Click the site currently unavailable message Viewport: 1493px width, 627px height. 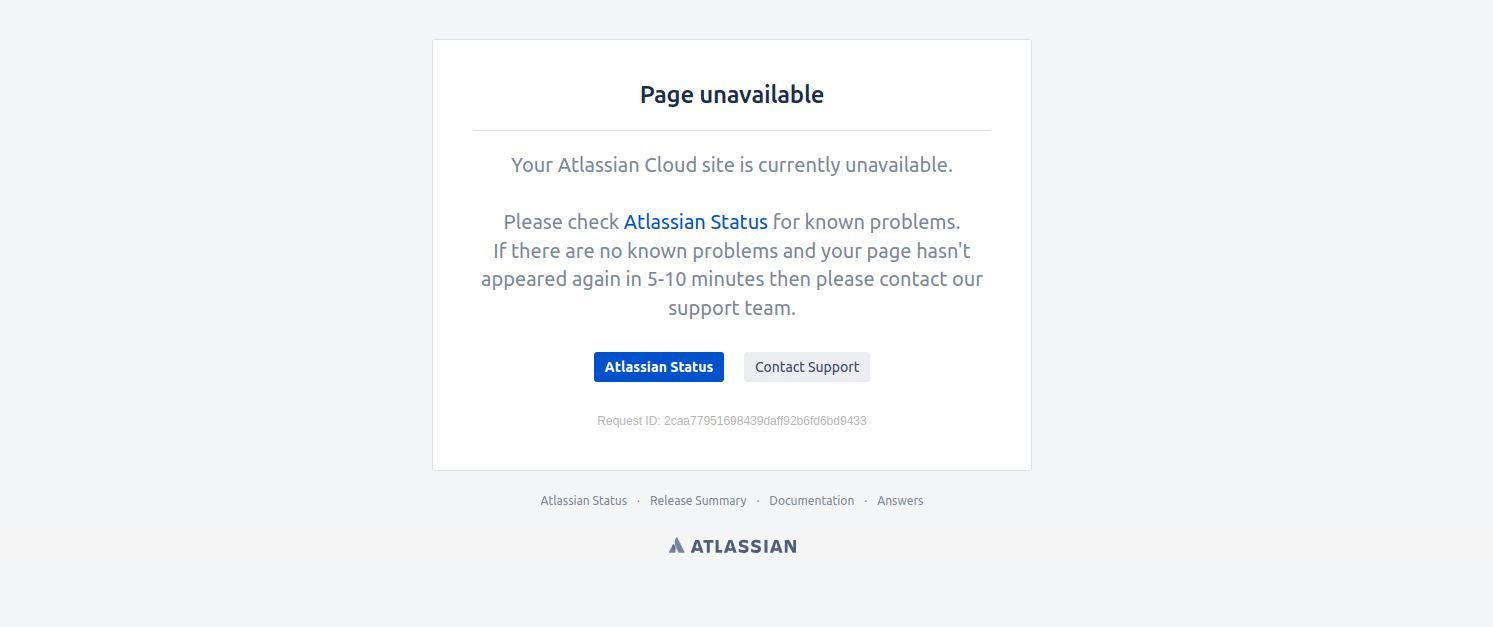tap(732, 165)
